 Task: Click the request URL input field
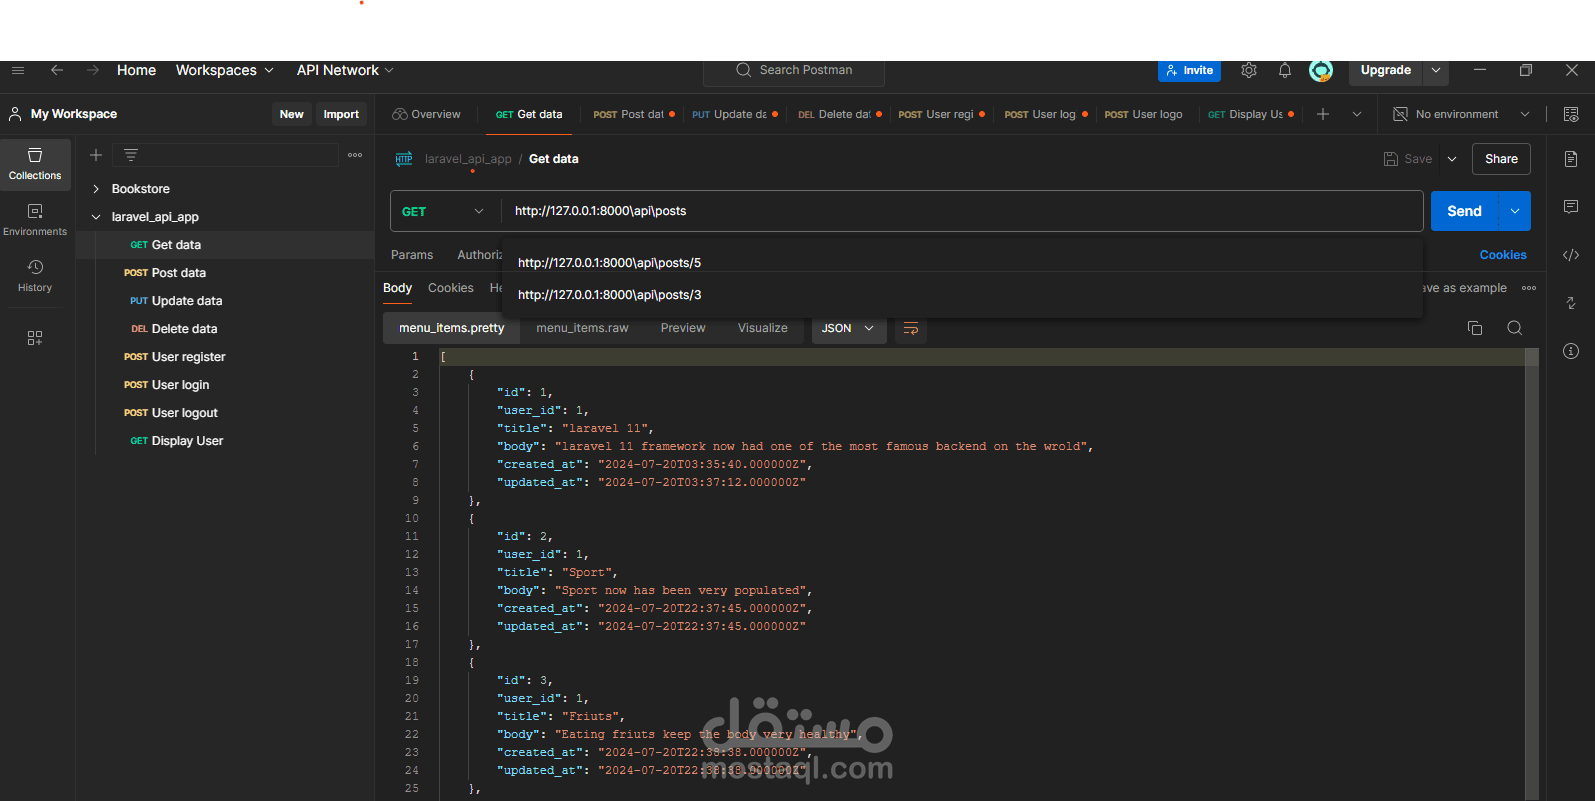tap(962, 211)
